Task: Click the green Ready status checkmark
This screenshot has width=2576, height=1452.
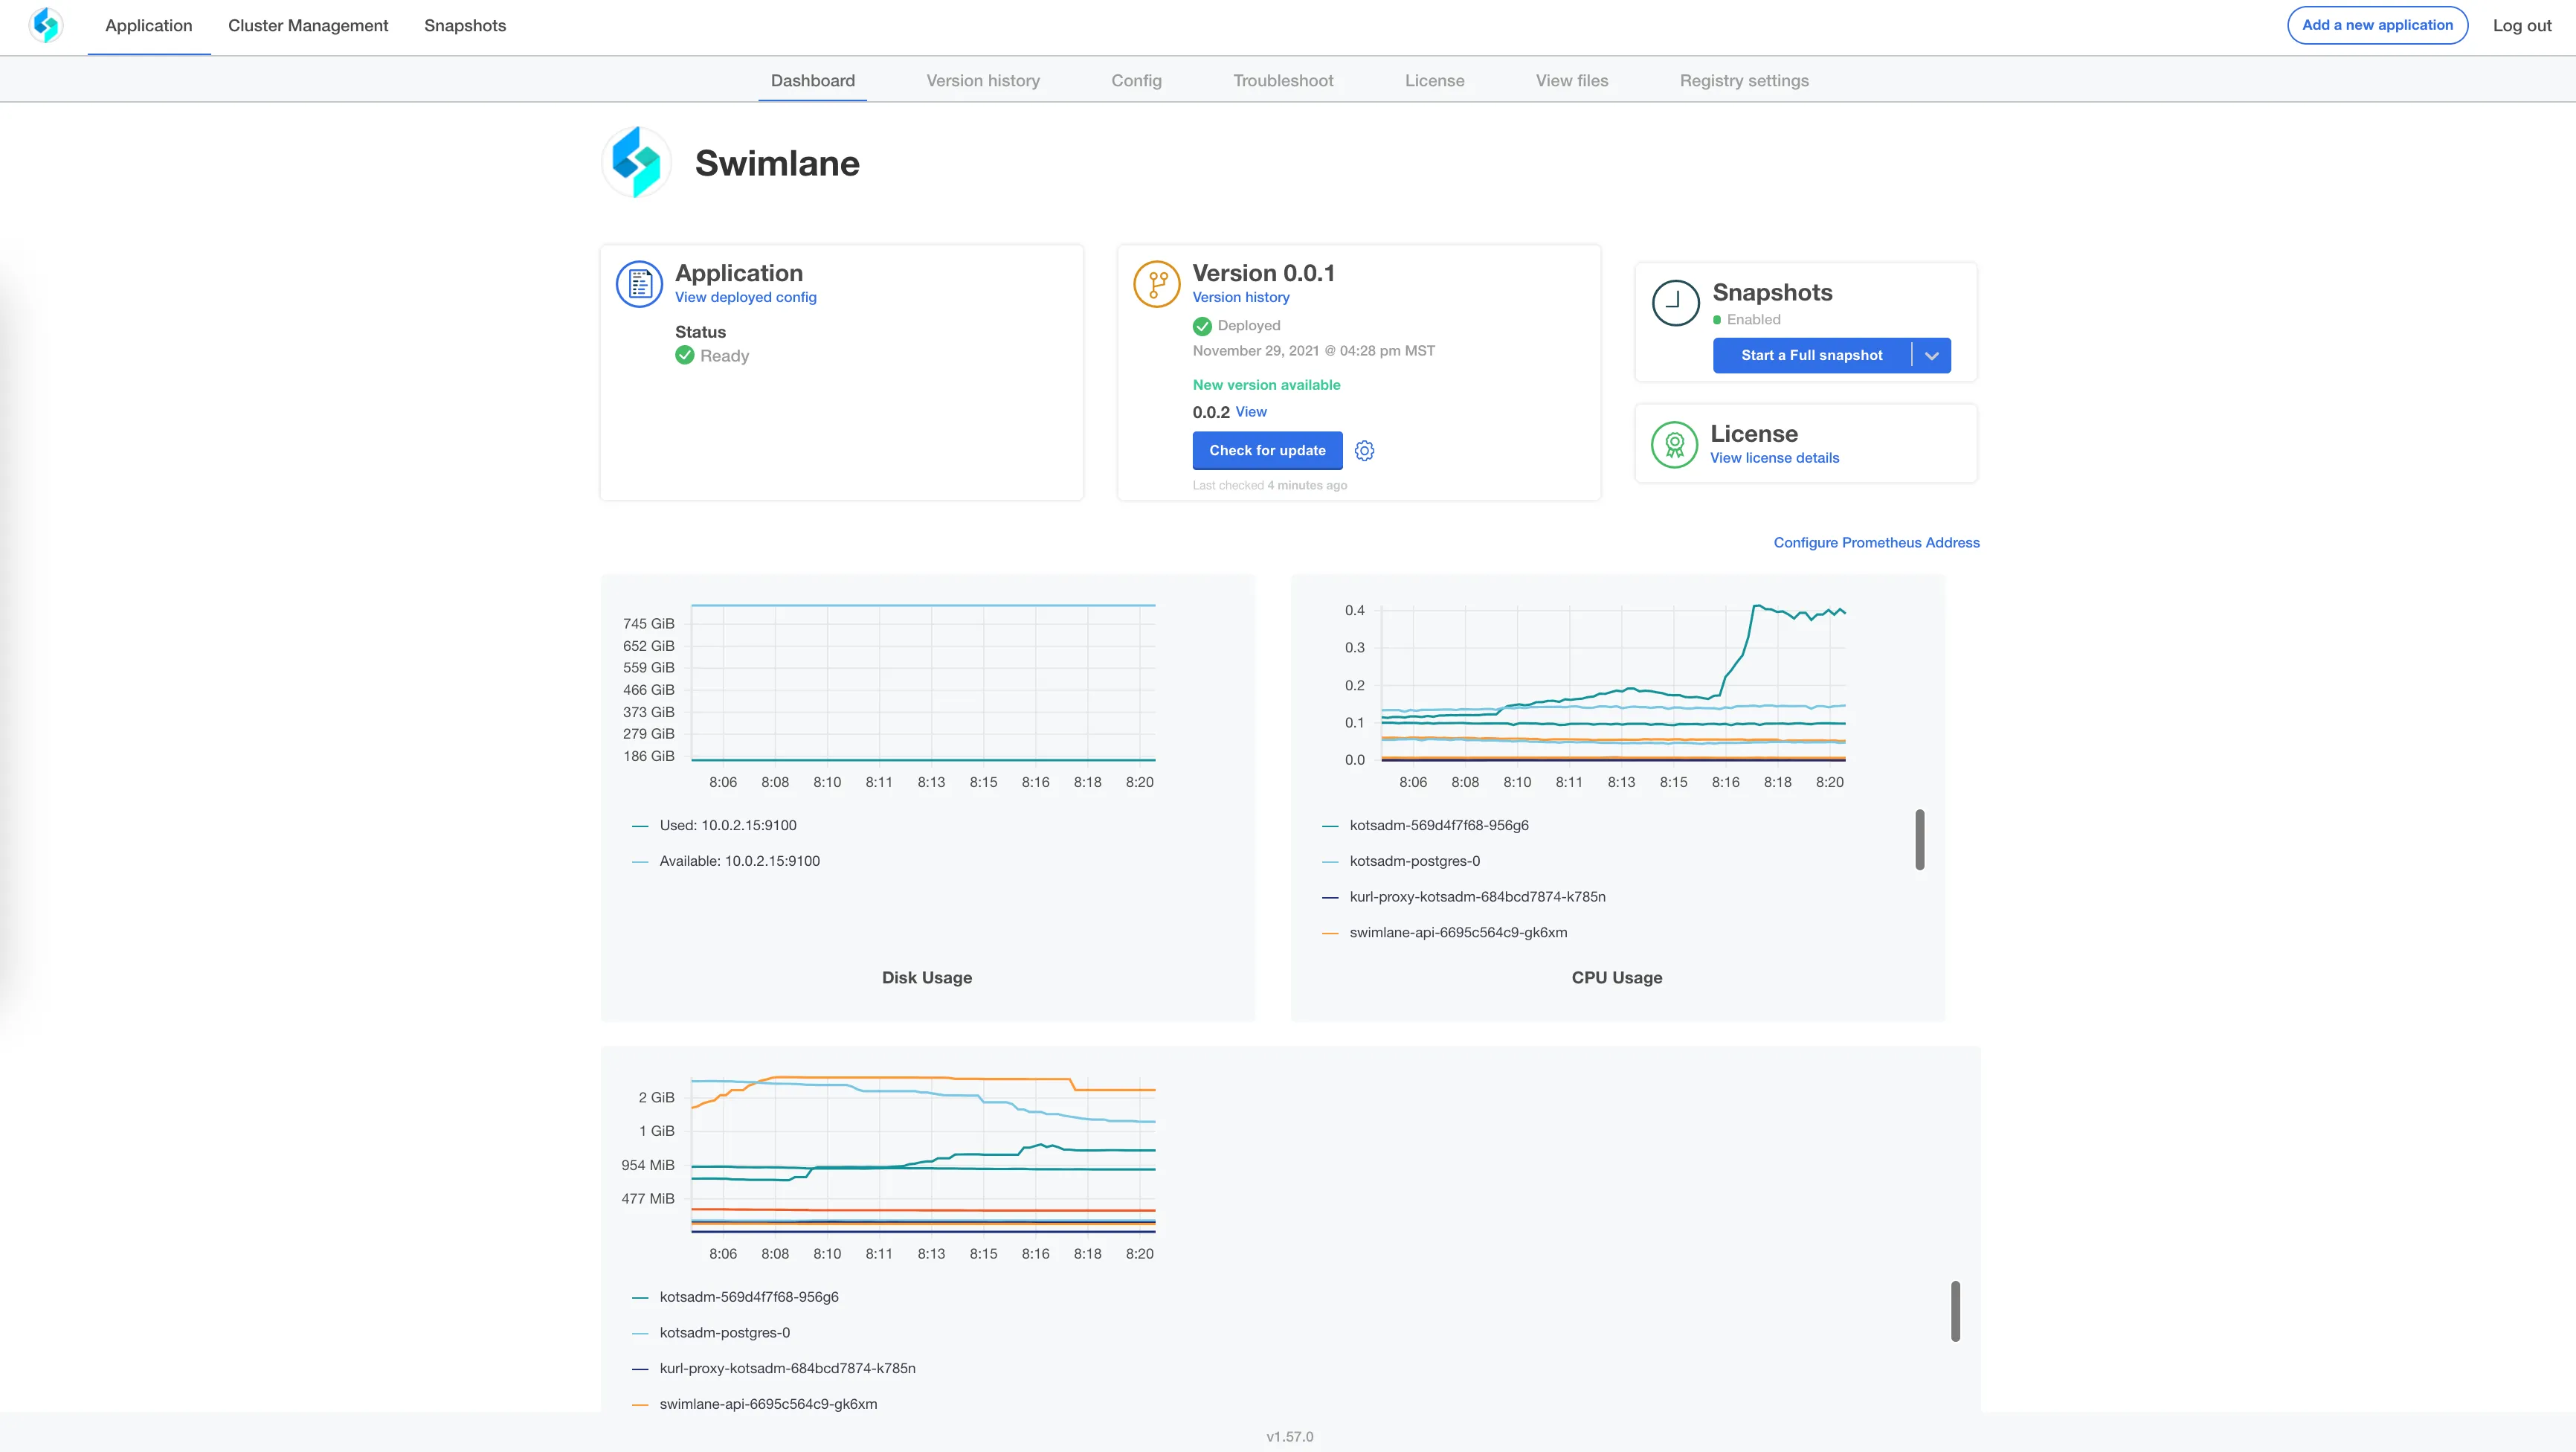Action: coord(685,355)
